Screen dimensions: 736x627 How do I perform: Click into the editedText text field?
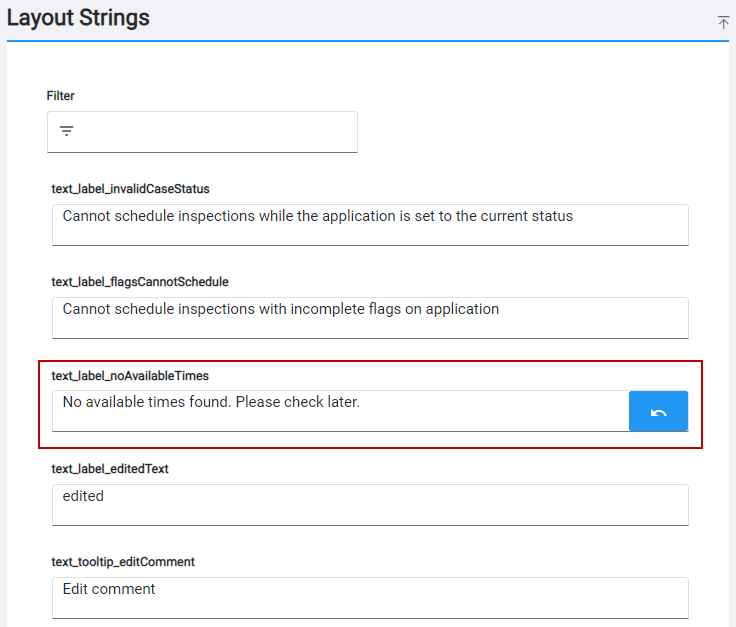pyautogui.click(x=370, y=505)
